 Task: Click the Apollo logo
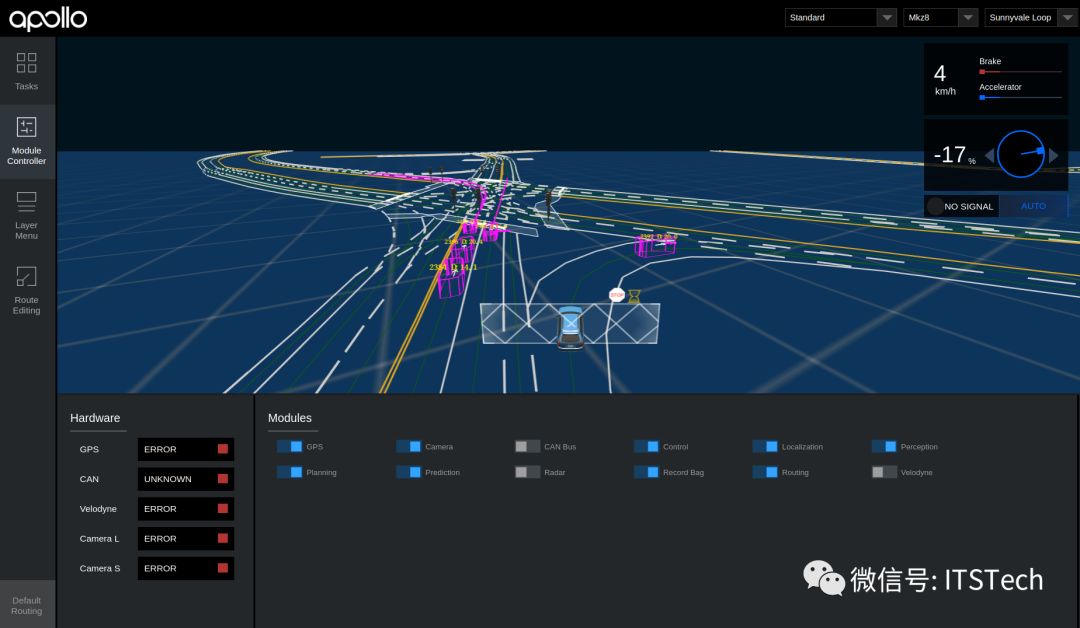point(48,18)
